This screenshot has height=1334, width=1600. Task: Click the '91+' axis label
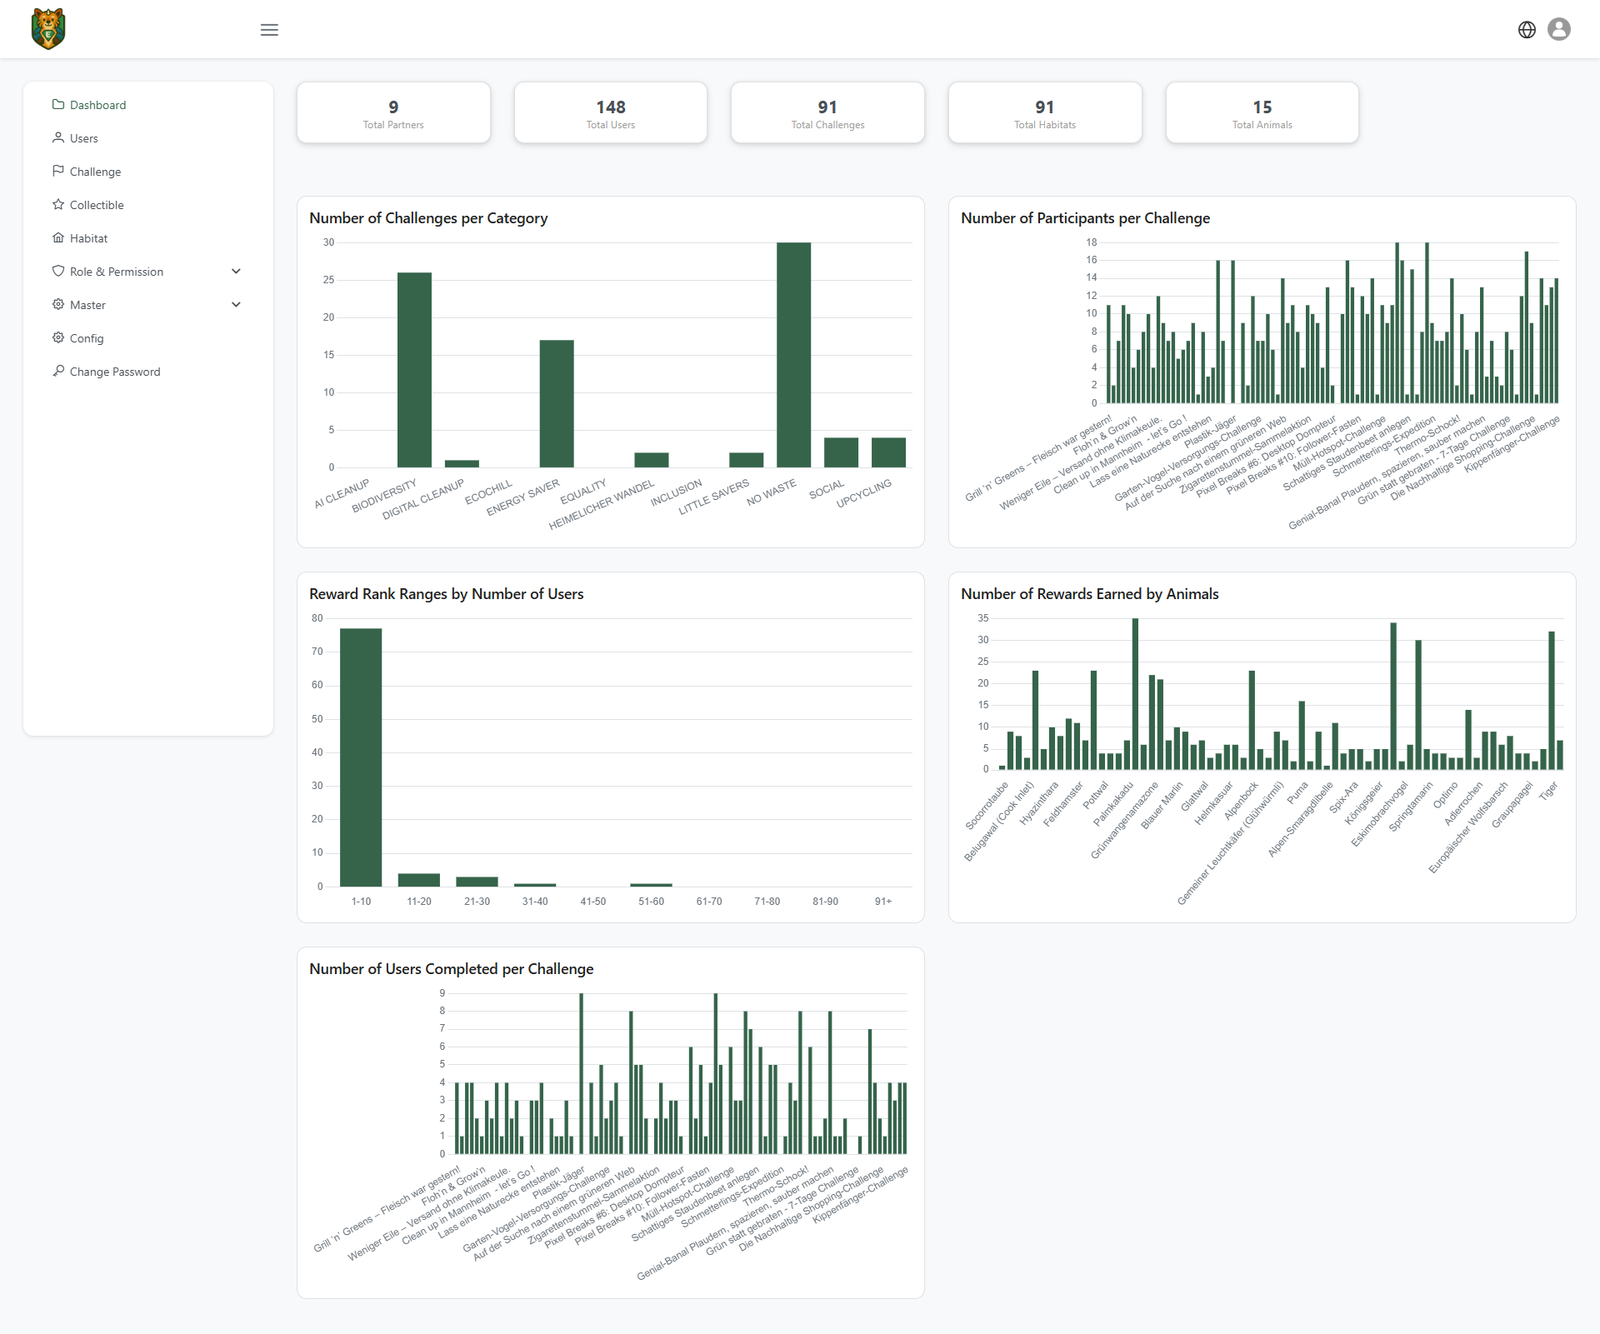(x=883, y=901)
